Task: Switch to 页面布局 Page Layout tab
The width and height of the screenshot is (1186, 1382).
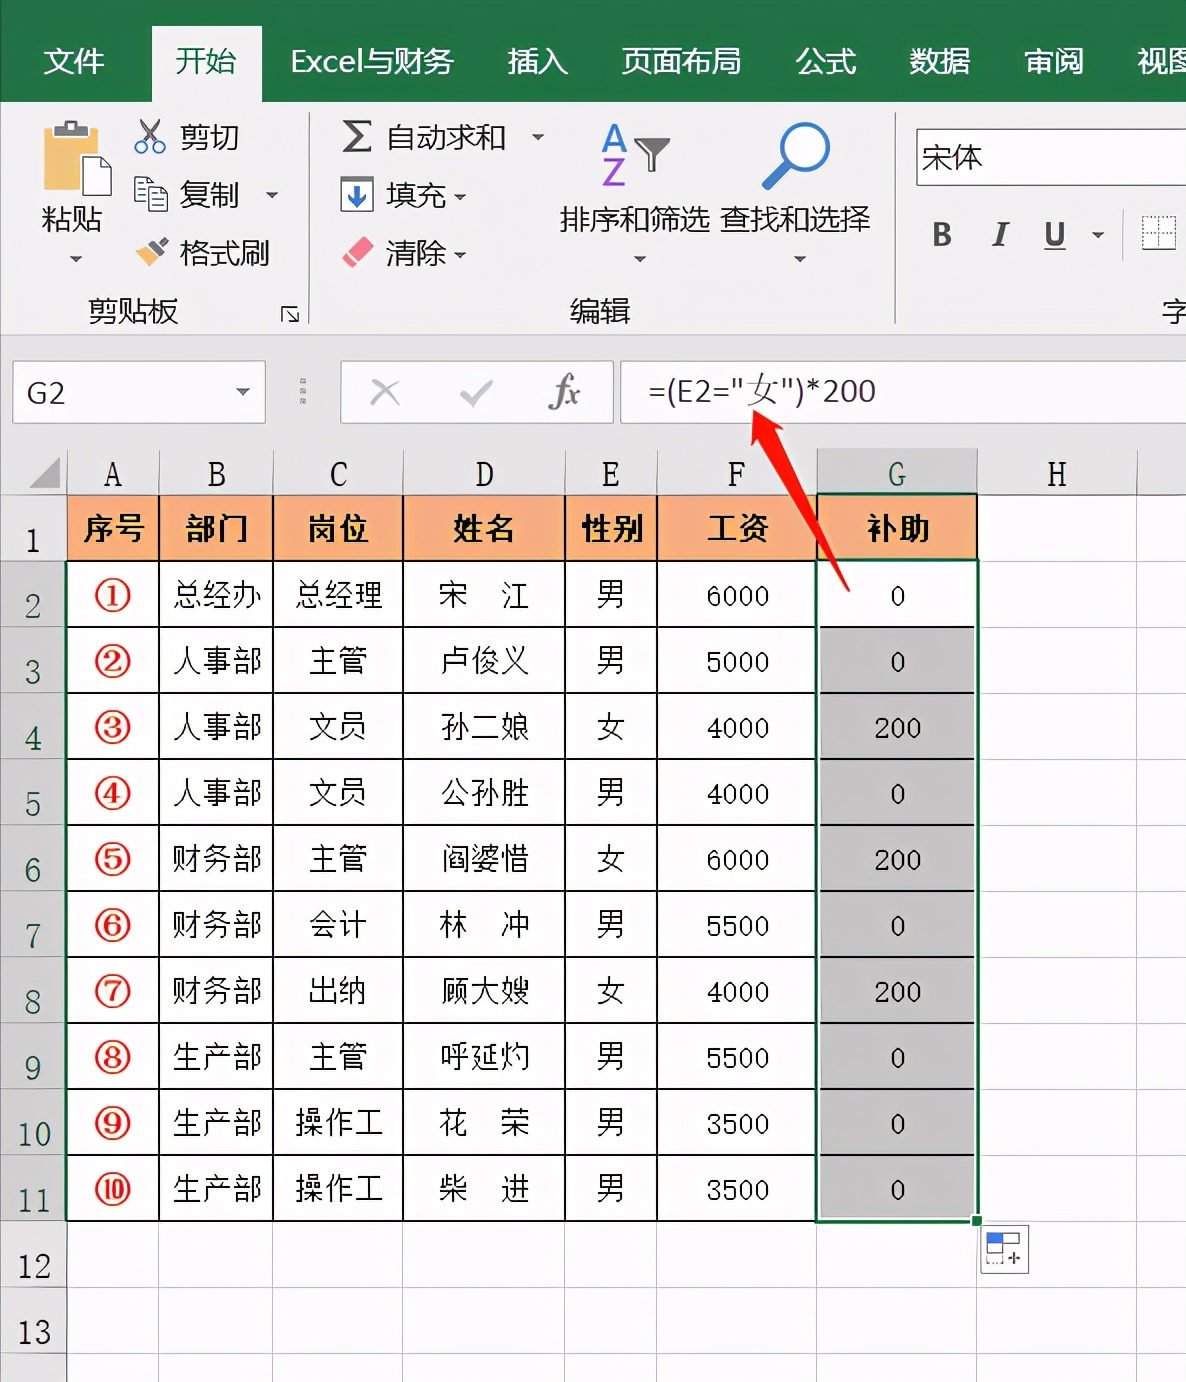Action: click(x=681, y=62)
